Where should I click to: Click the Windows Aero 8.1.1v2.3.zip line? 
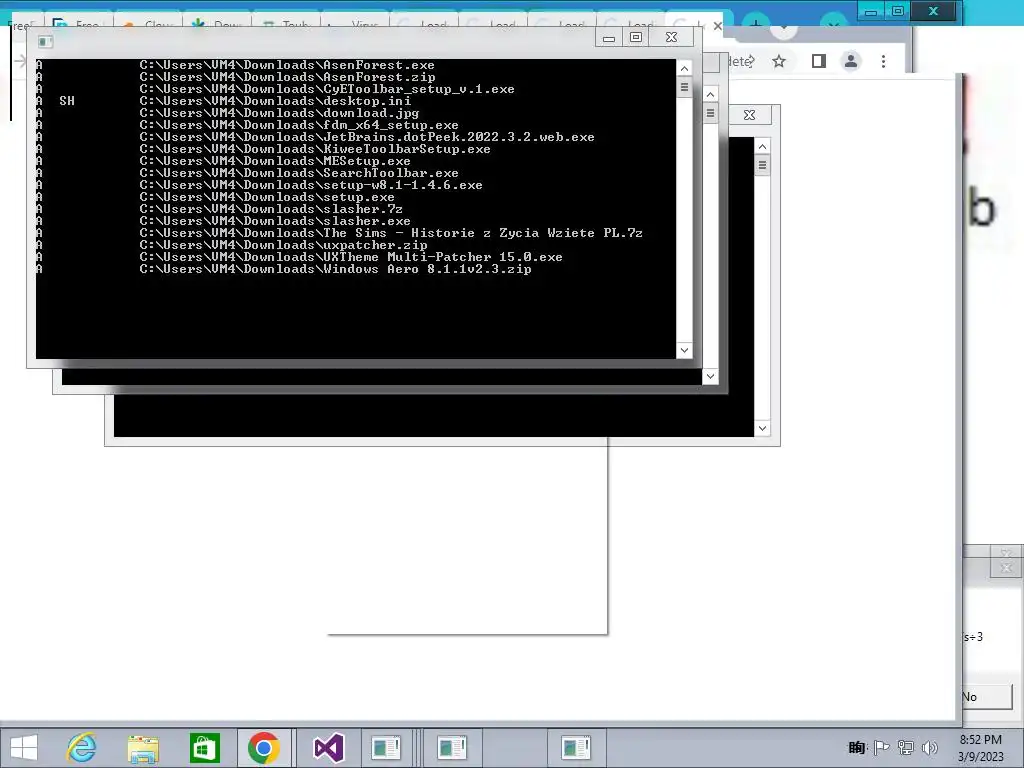pyautogui.click(x=335, y=269)
